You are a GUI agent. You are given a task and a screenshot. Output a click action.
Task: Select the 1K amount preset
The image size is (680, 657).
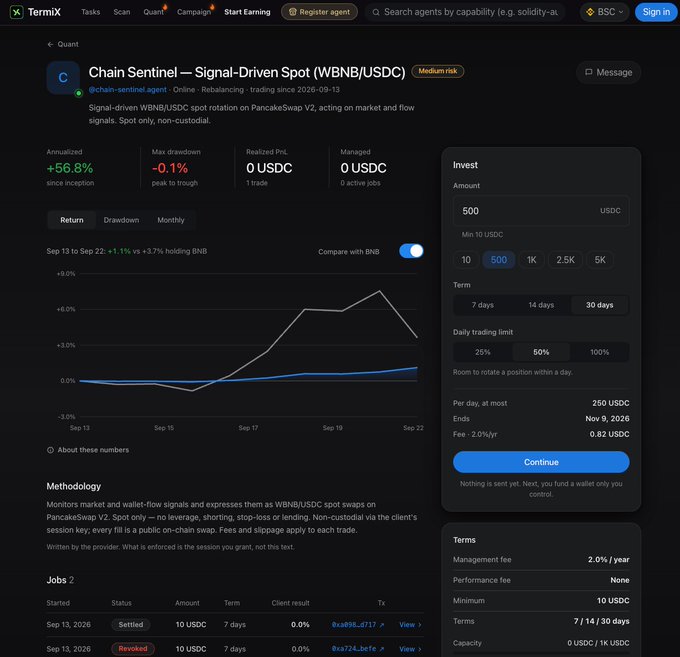click(x=532, y=260)
